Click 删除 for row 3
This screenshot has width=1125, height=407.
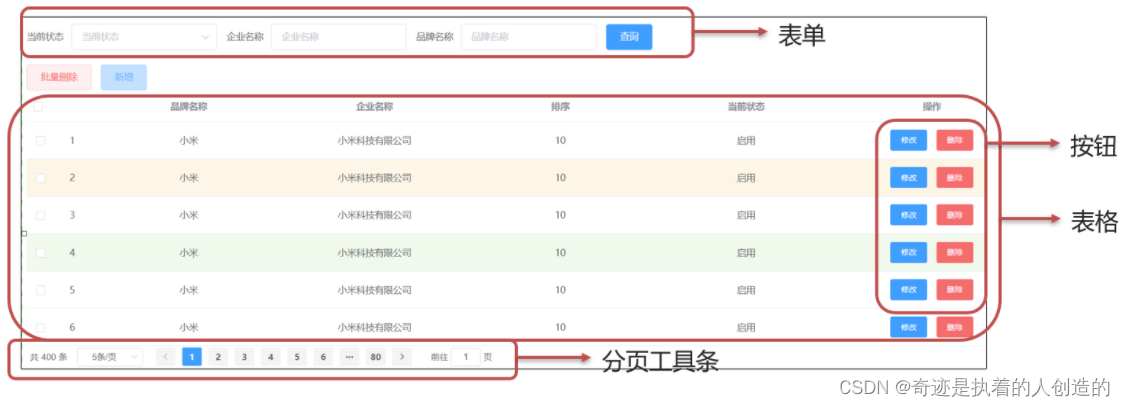coord(954,215)
